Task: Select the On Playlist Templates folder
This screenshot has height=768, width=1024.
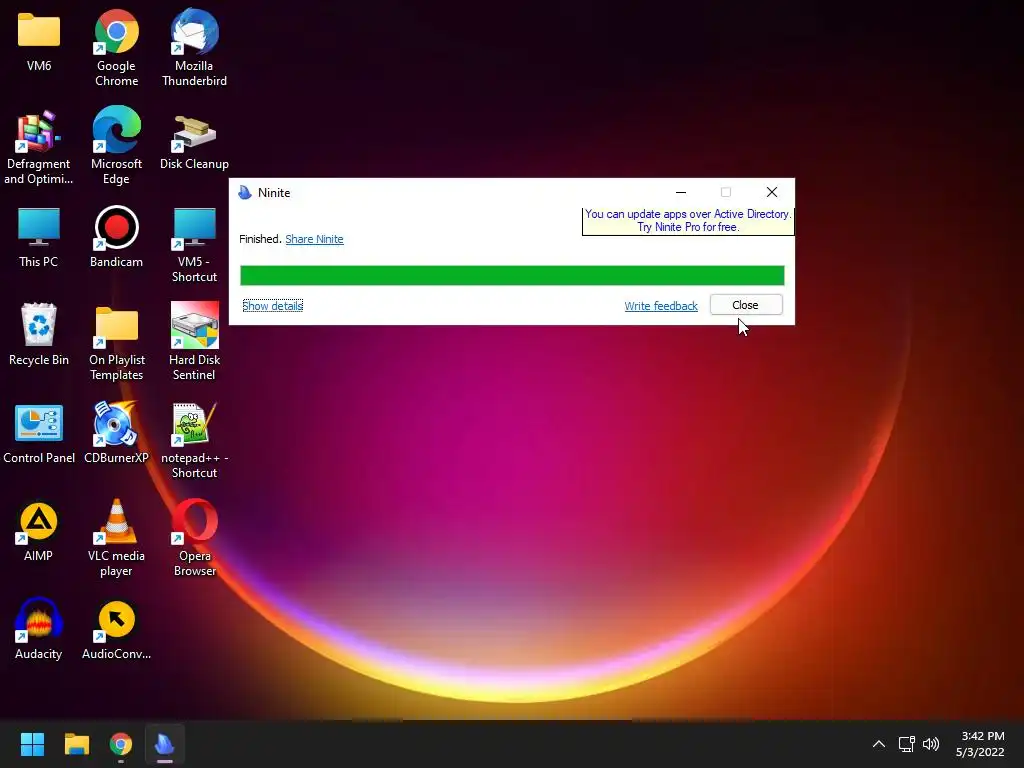Action: click(x=116, y=325)
